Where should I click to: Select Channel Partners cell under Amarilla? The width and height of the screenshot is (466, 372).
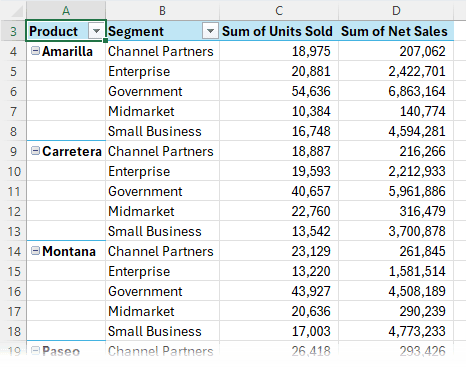coord(162,51)
